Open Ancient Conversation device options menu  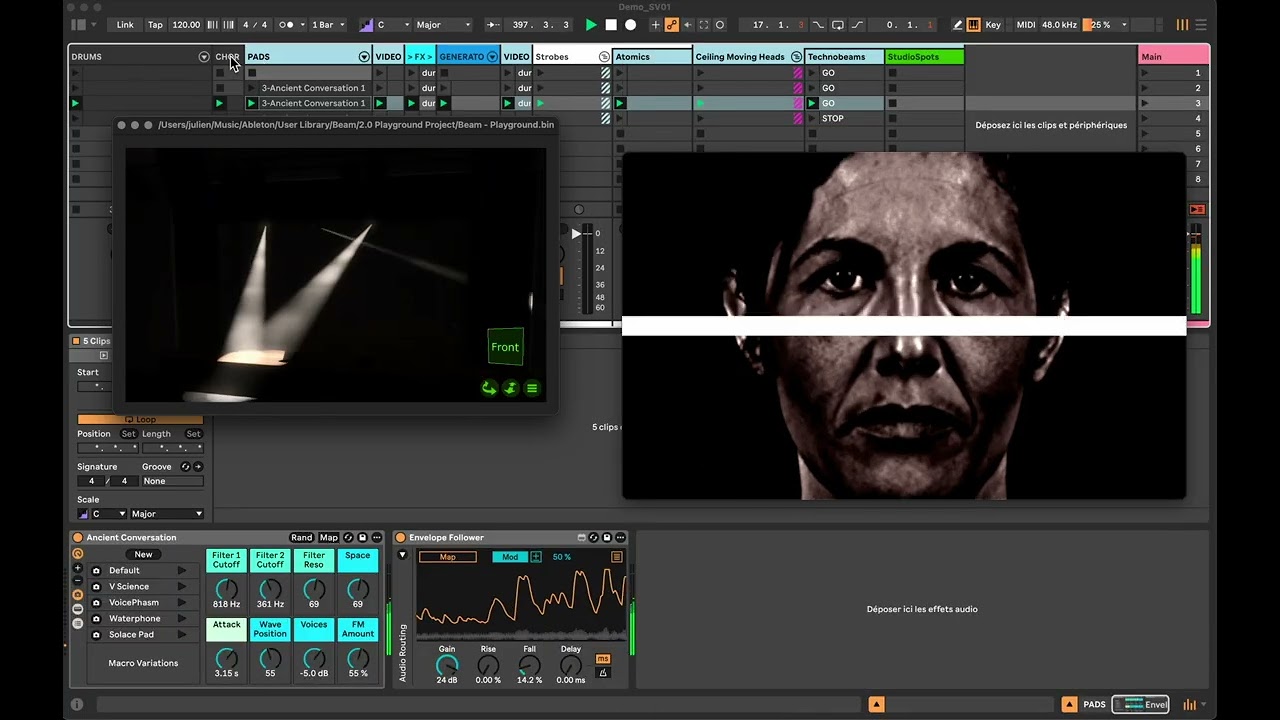click(377, 538)
